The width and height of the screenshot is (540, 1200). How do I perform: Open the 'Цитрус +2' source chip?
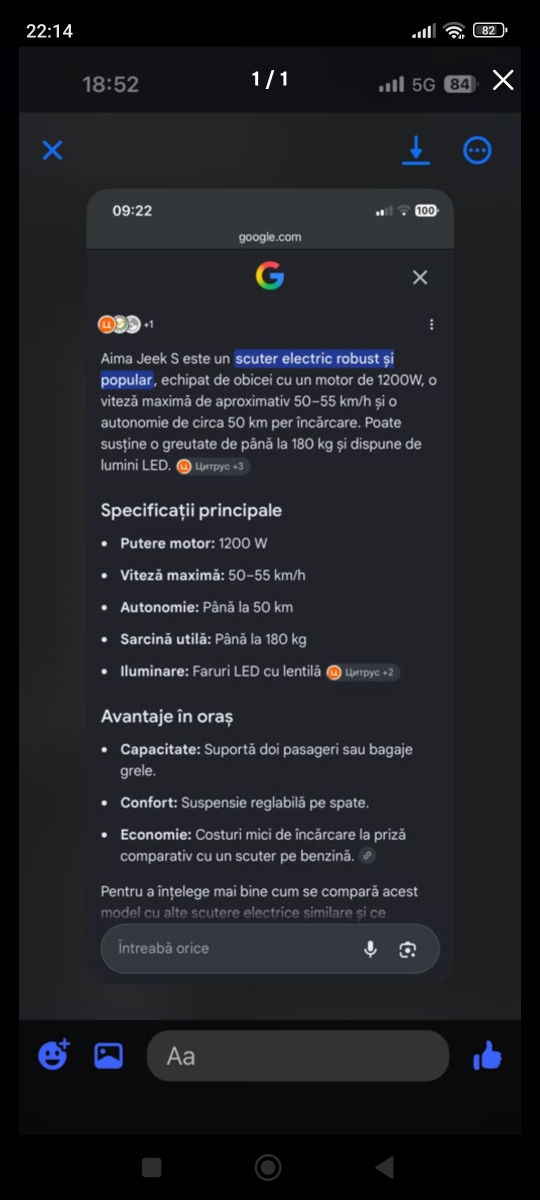[x=363, y=672]
